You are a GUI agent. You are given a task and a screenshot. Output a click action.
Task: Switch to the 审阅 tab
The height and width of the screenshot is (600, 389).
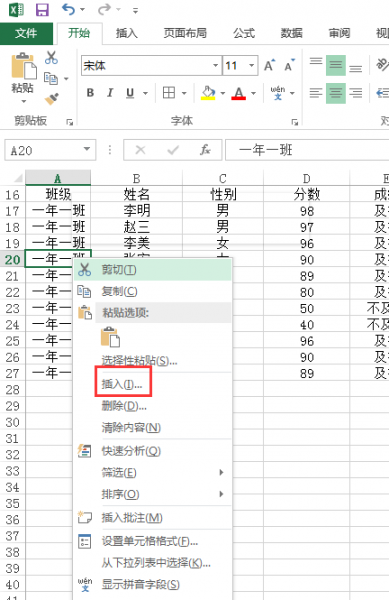point(339,34)
